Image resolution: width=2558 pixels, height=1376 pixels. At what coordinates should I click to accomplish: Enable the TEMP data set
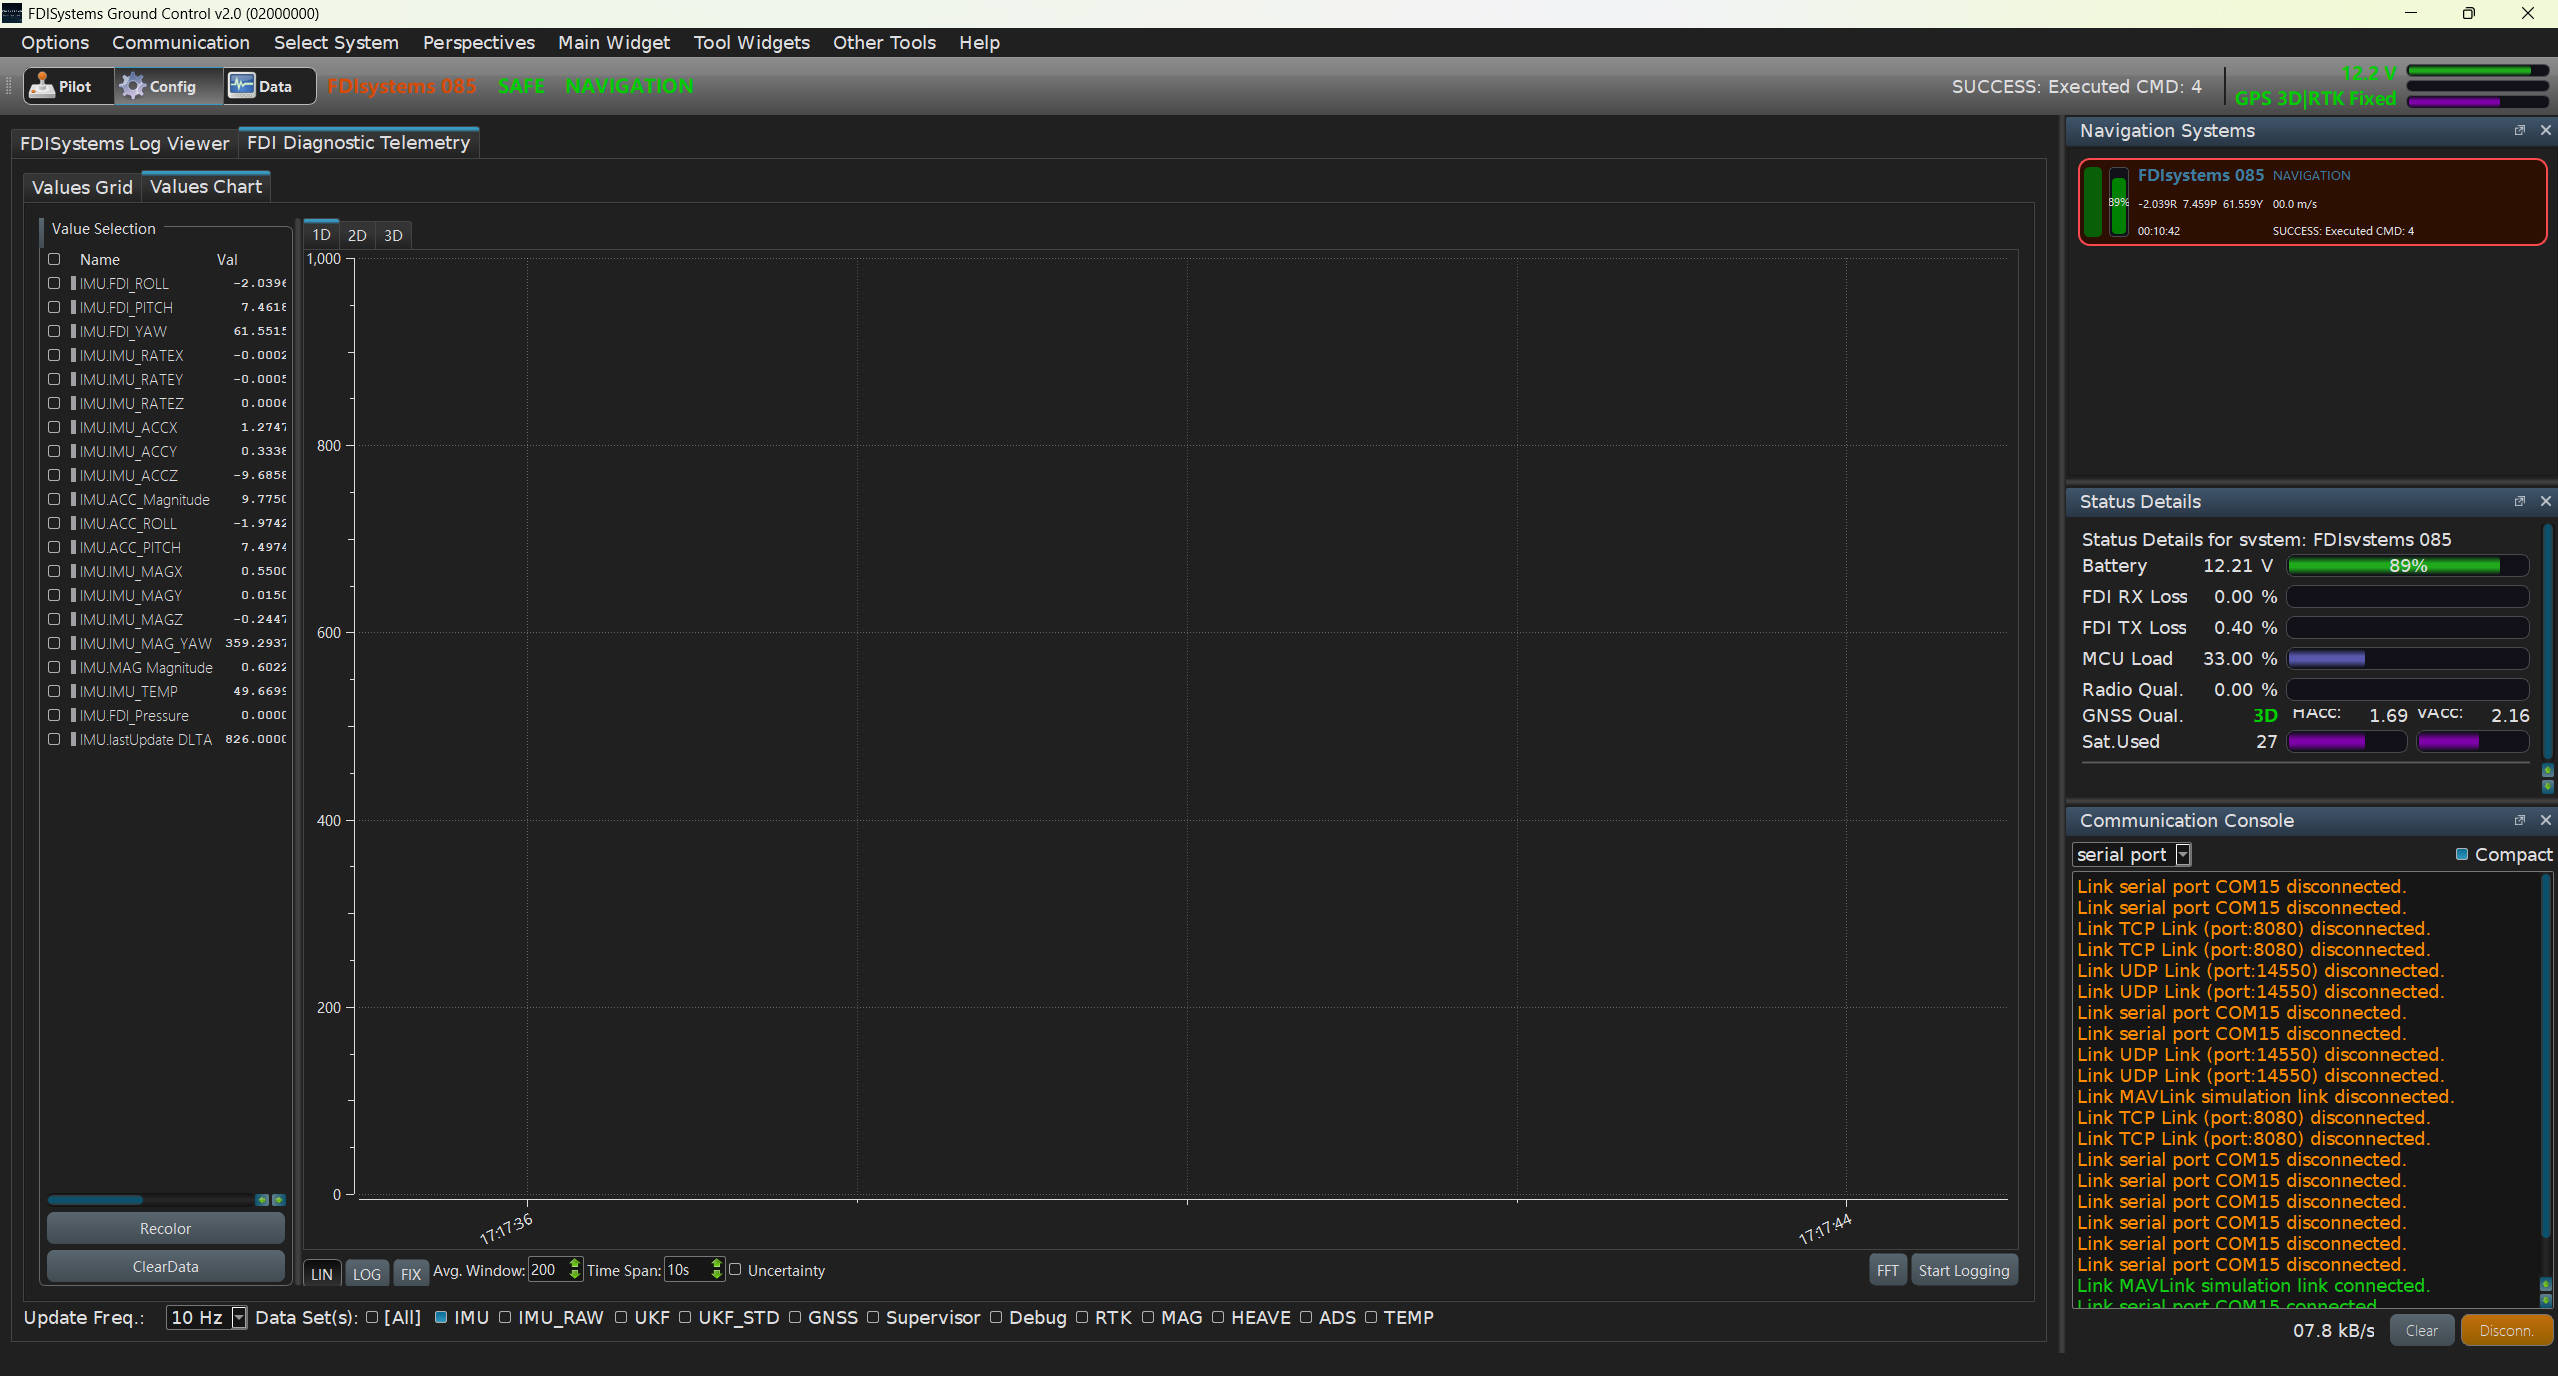pyautogui.click(x=1371, y=1317)
